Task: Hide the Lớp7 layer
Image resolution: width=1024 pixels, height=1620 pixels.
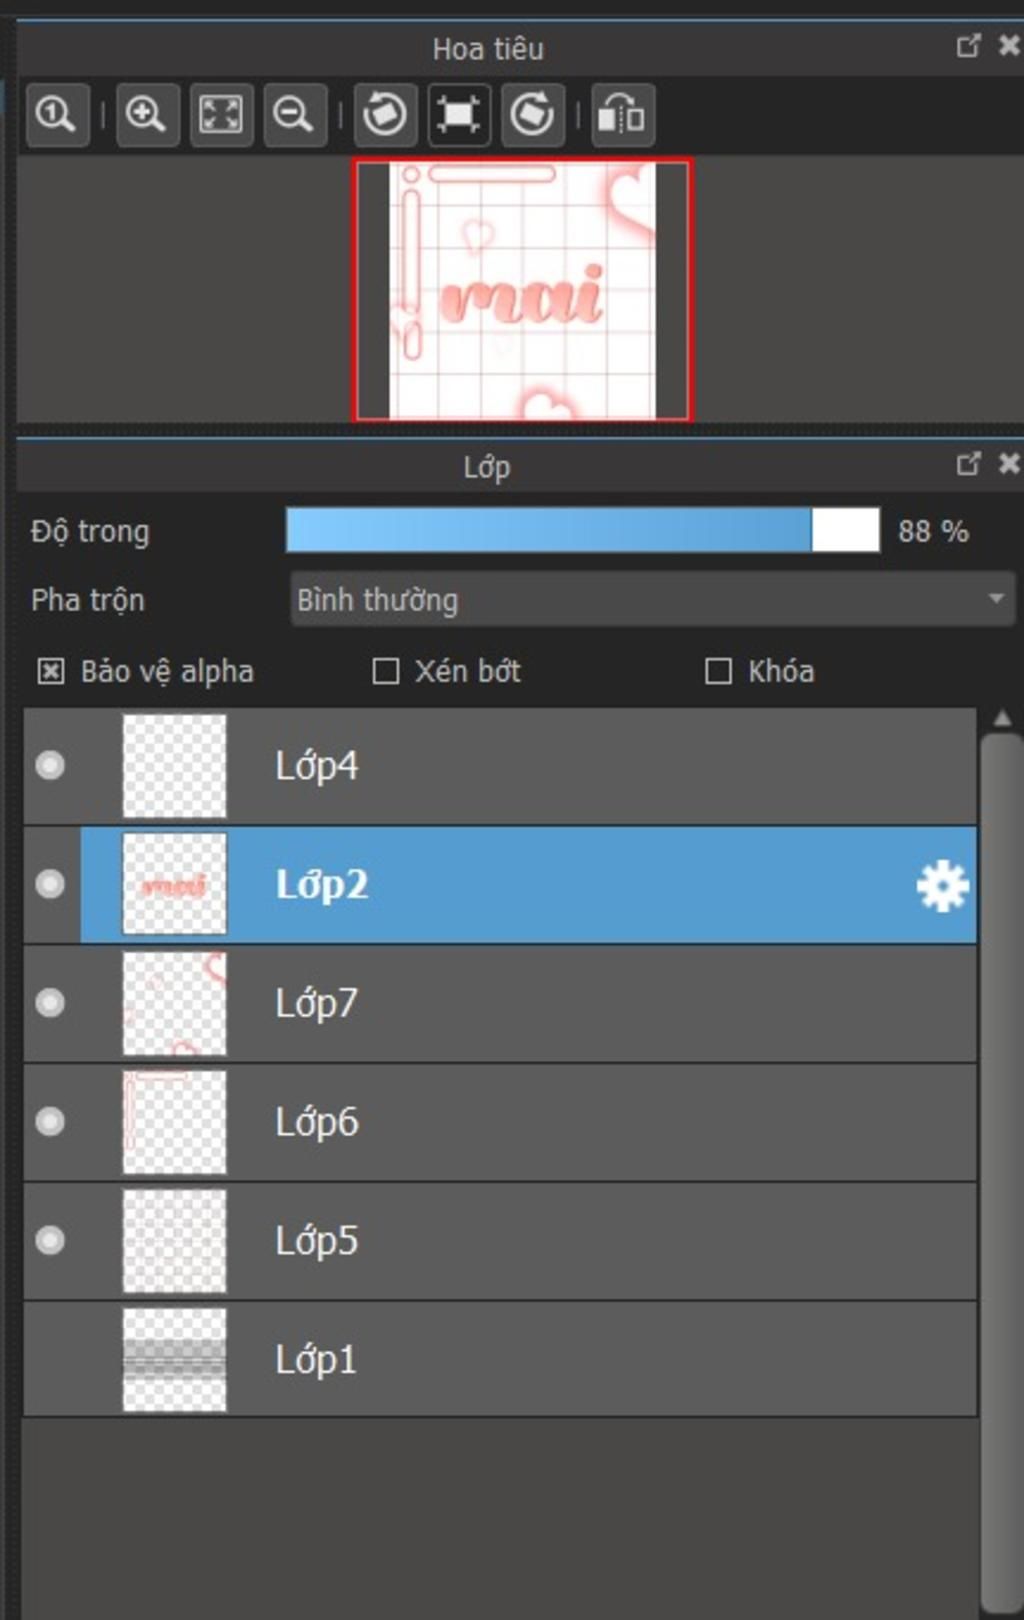Action: click(50, 1003)
